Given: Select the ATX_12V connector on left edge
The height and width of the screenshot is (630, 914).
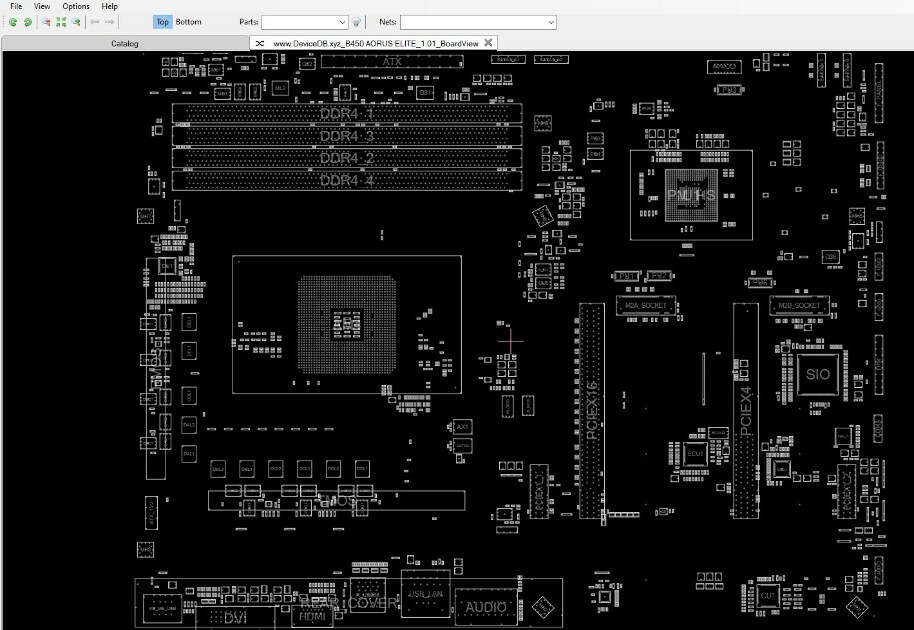Looking at the screenshot, I should (152, 513).
